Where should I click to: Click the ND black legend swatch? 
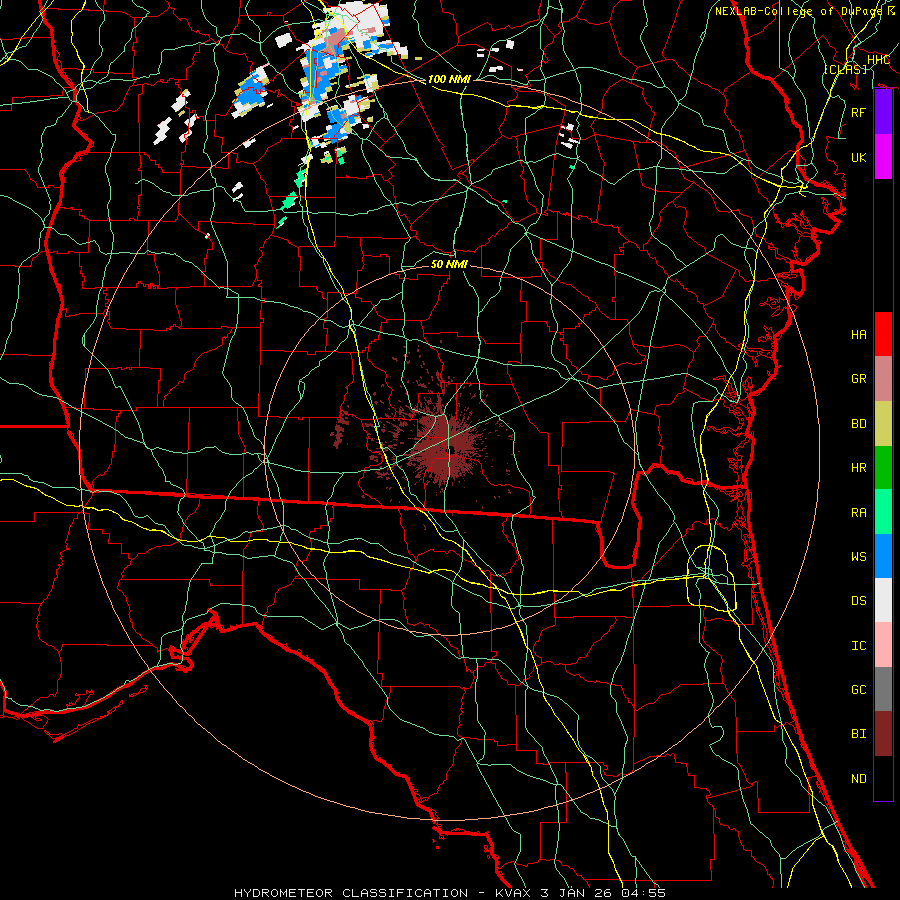coord(883,778)
